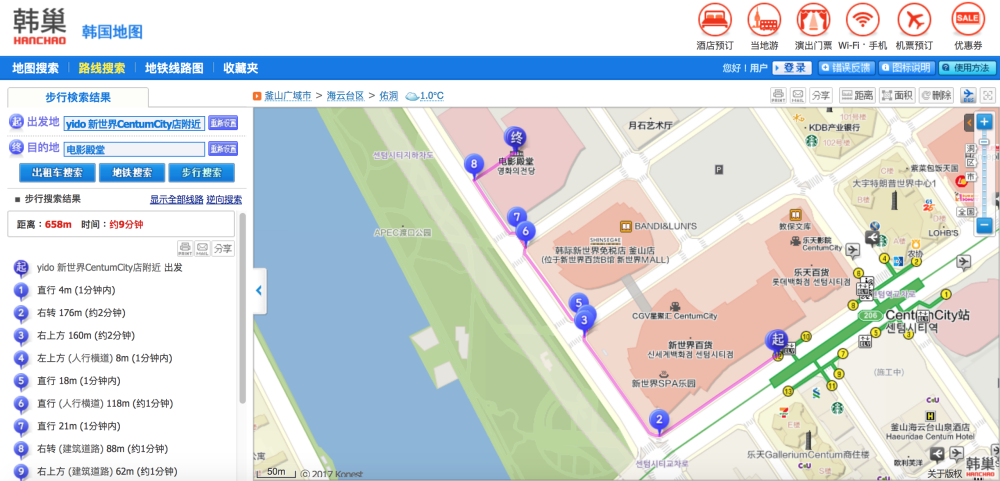Mail the map from map toolbar
1000x481 pixels.
coord(798,96)
